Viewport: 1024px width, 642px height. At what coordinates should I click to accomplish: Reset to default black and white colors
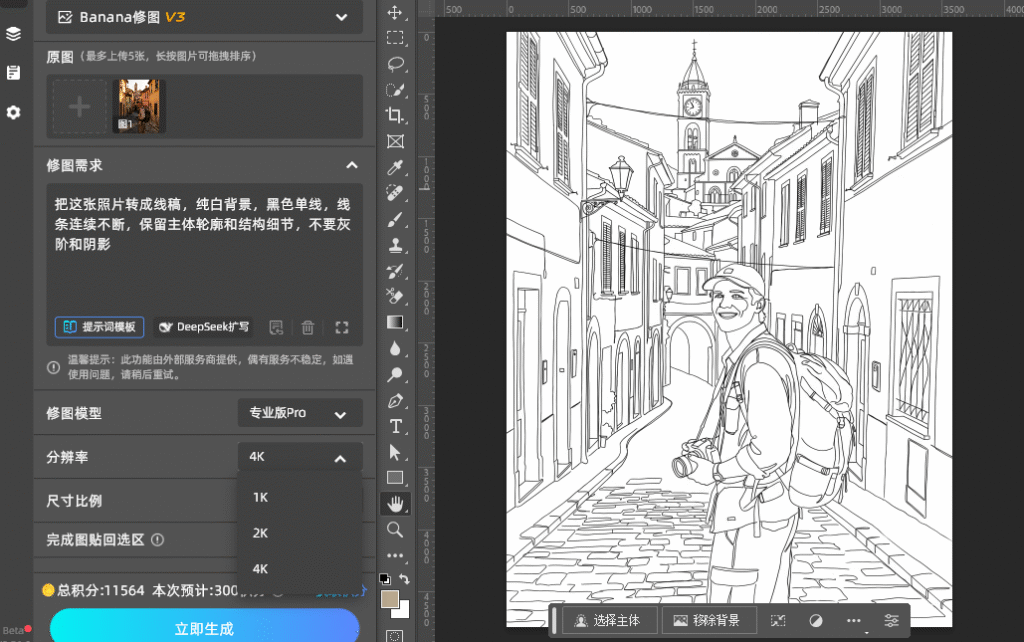point(385,579)
